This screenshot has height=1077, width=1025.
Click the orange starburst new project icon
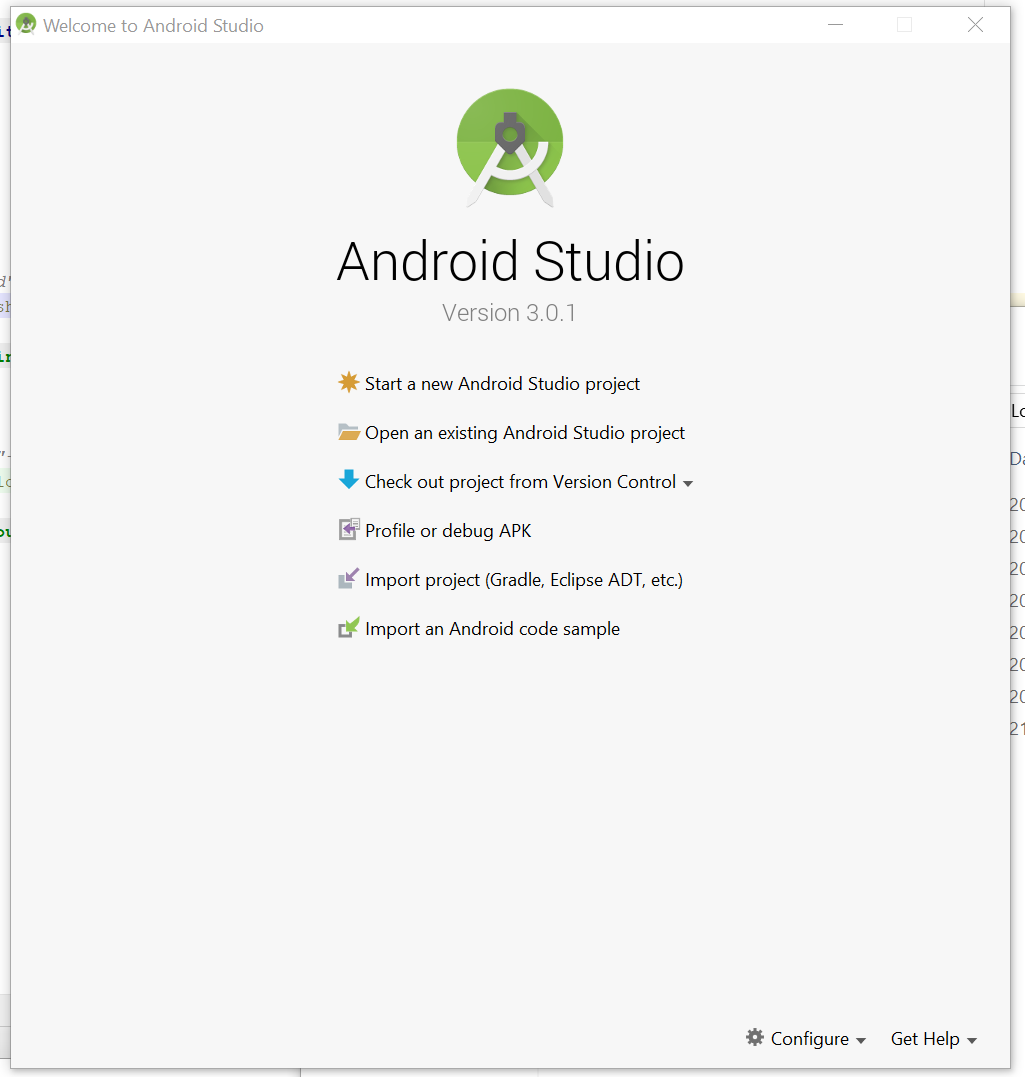[x=348, y=382]
